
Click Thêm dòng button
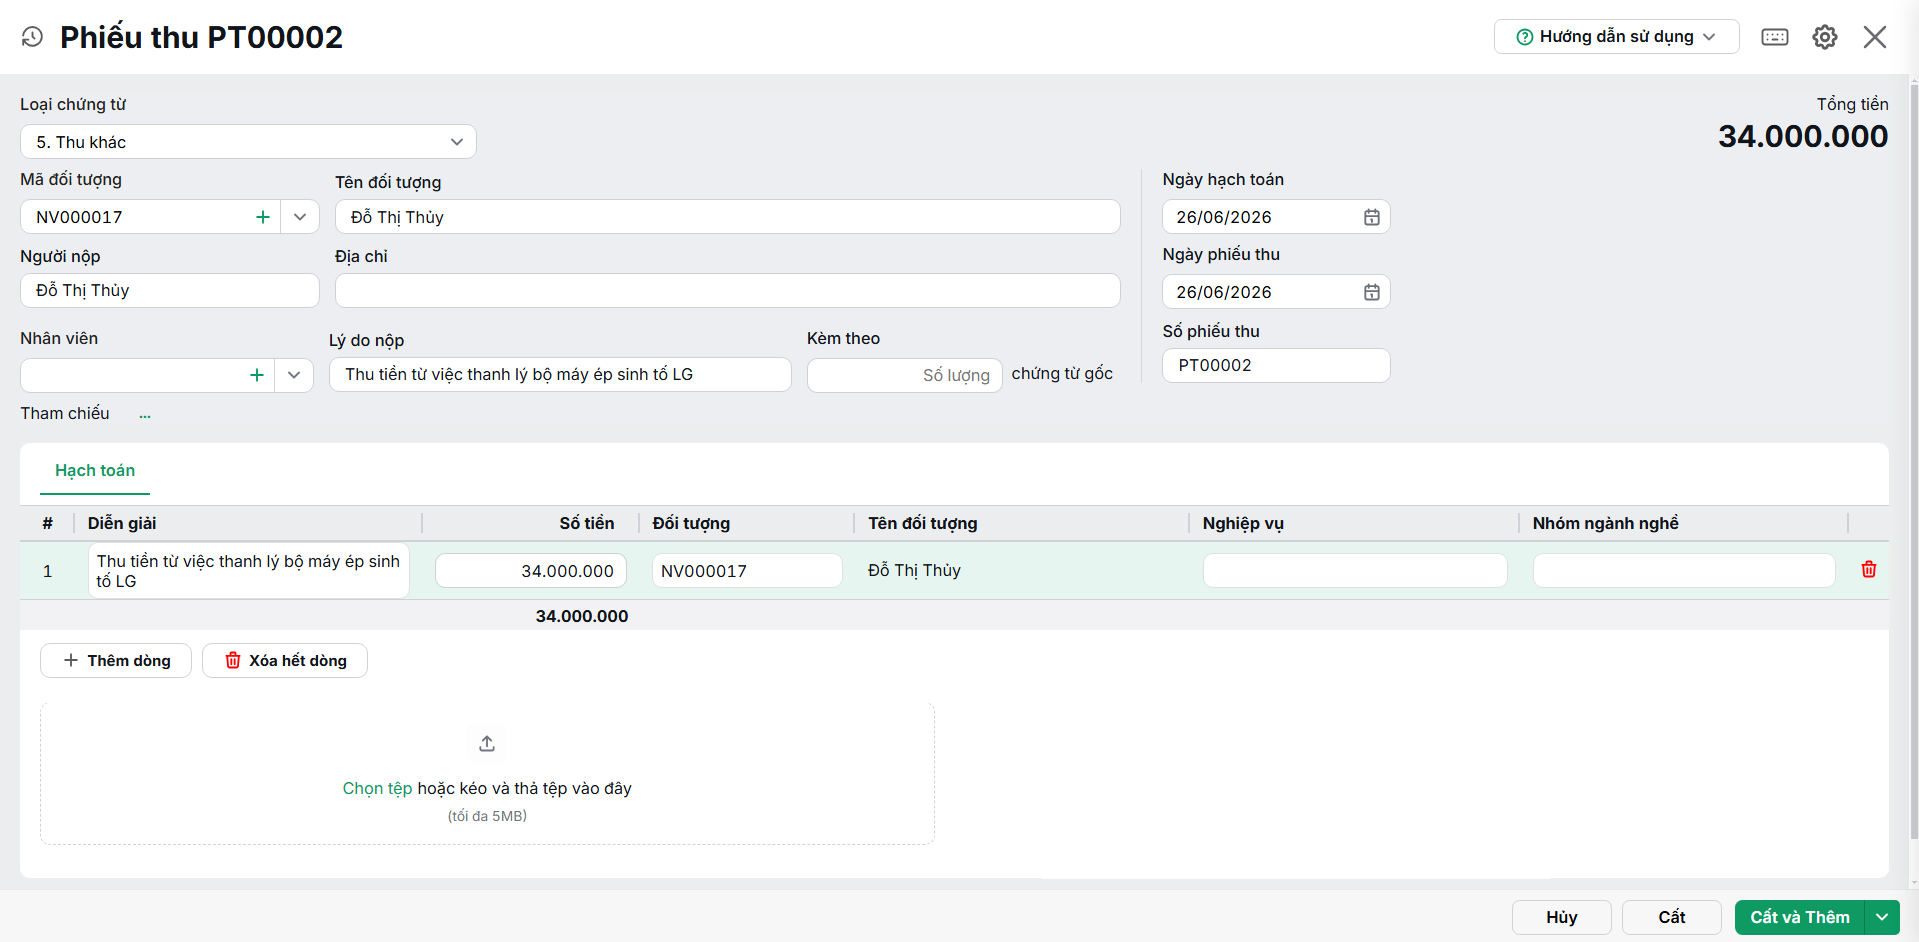tap(116, 661)
